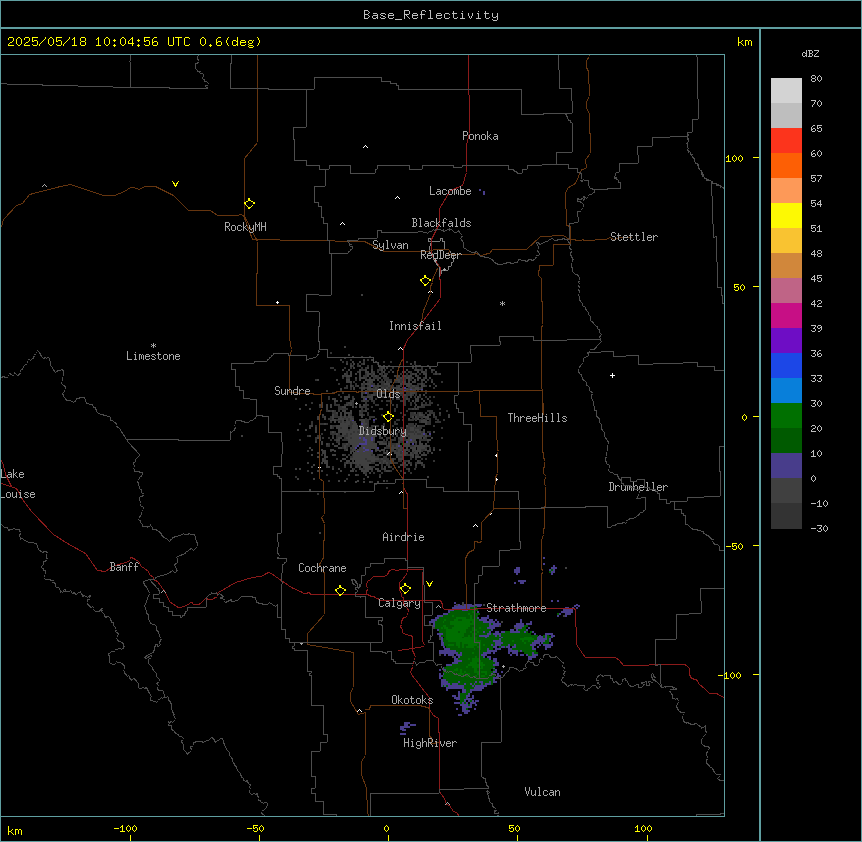The height and width of the screenshot is (842, 862).
Task: Click the -100 tick on the bottom axis
Action: pyautogui.click(x=125, y=828)
